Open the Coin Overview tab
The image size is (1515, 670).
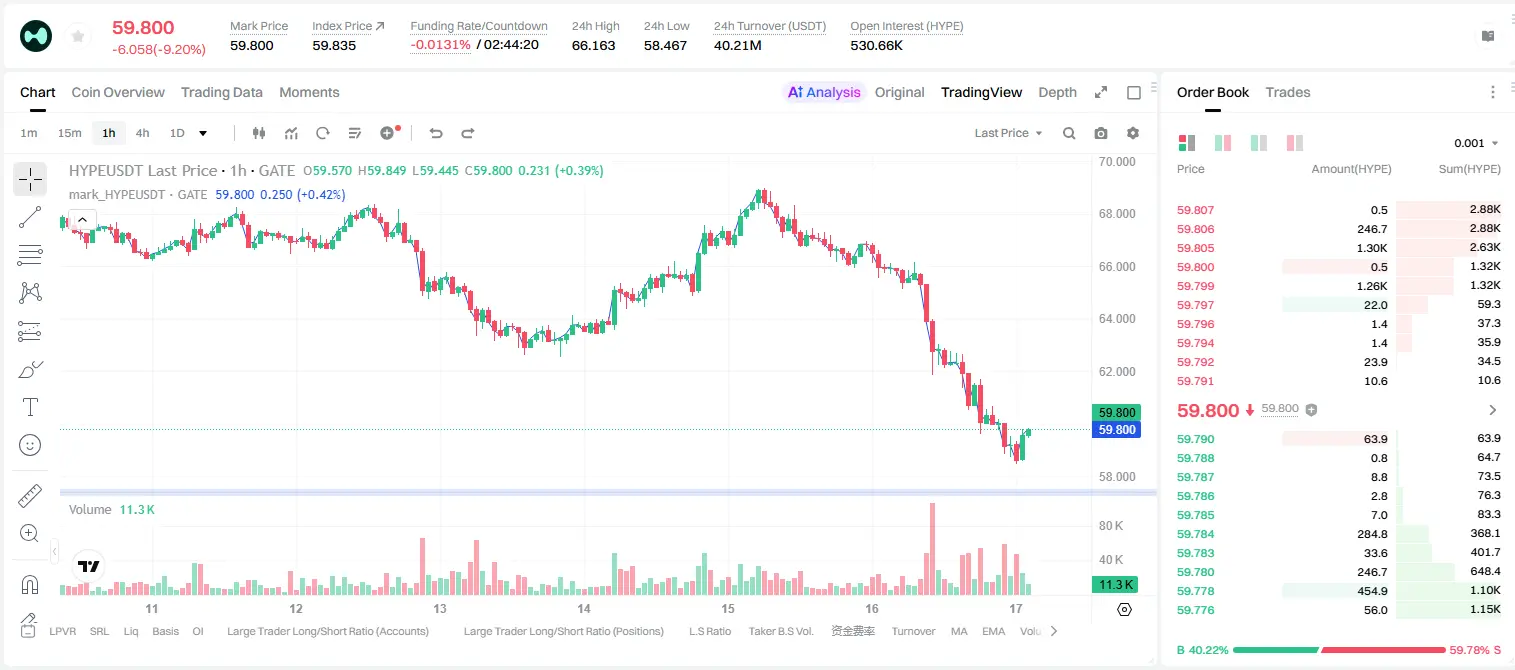pyautogui.click(x=118, y=92)
